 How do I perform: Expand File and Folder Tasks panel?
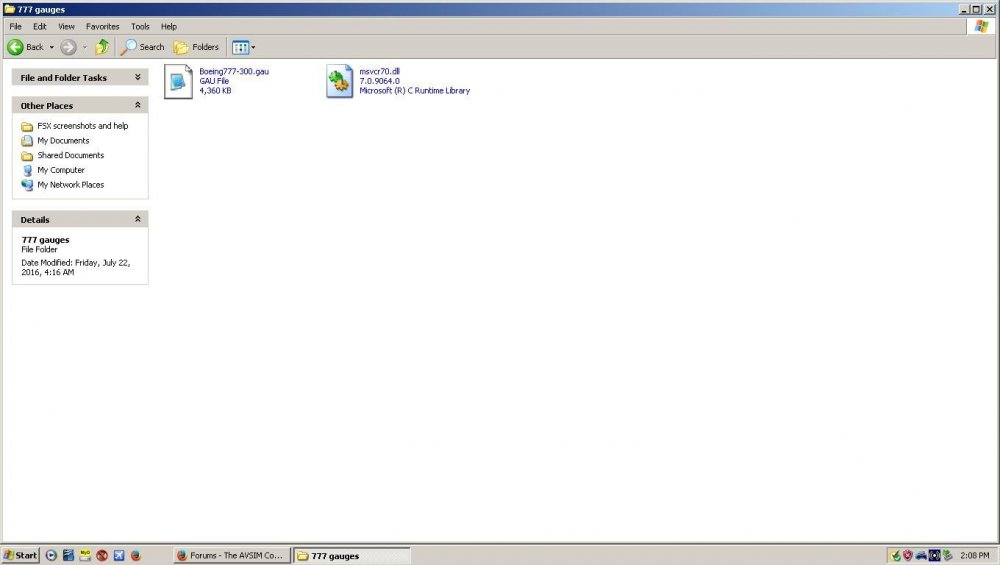137,77
